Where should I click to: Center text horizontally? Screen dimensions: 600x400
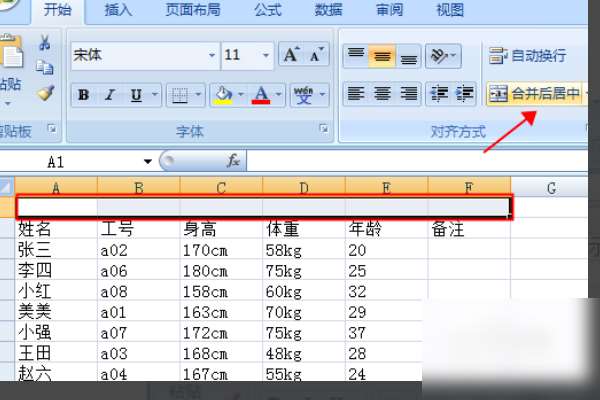382,93
